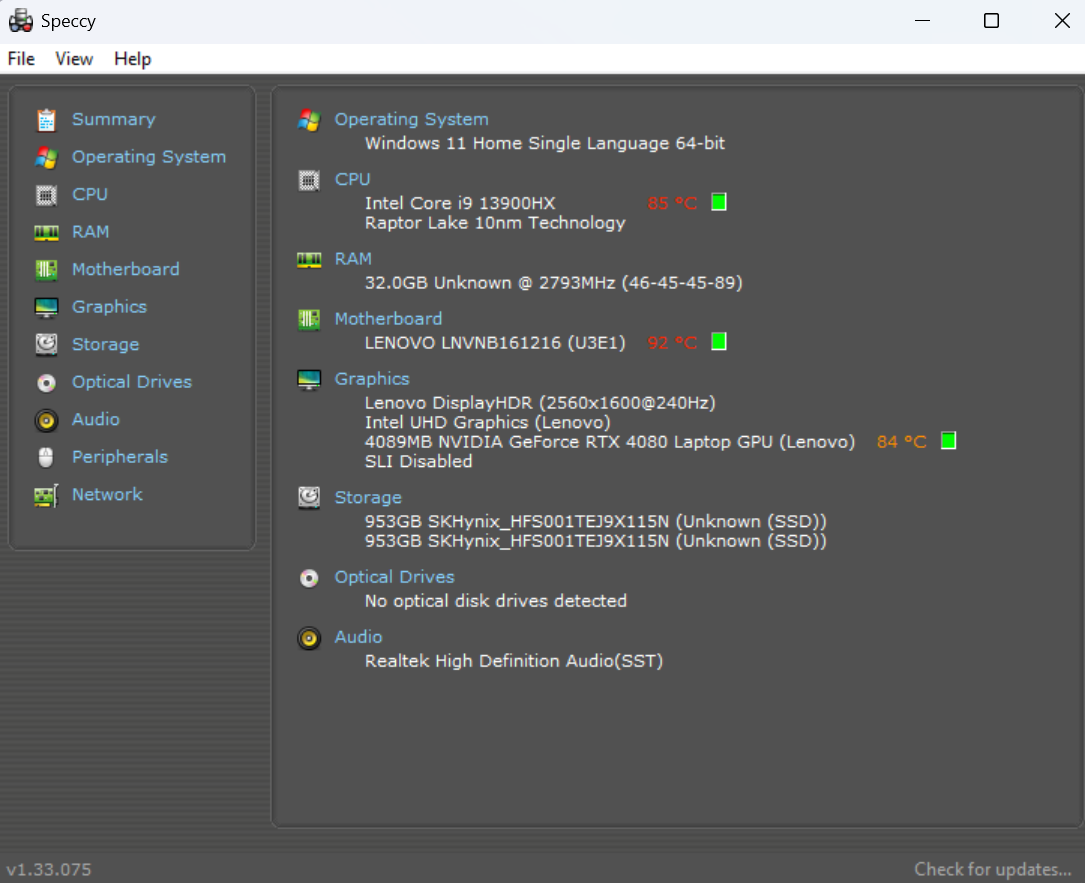
Task: Maximize the Speccy window
Action: 992,21
